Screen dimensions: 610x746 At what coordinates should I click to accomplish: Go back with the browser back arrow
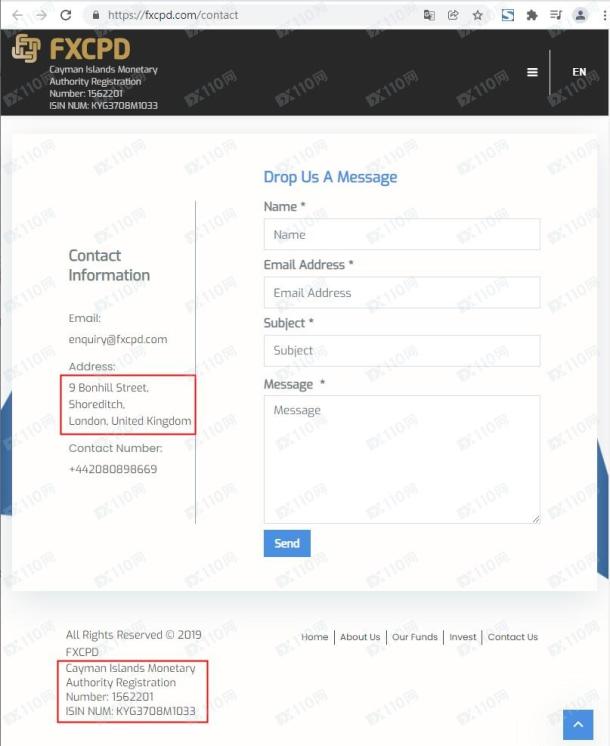click(x=18, y=15)
